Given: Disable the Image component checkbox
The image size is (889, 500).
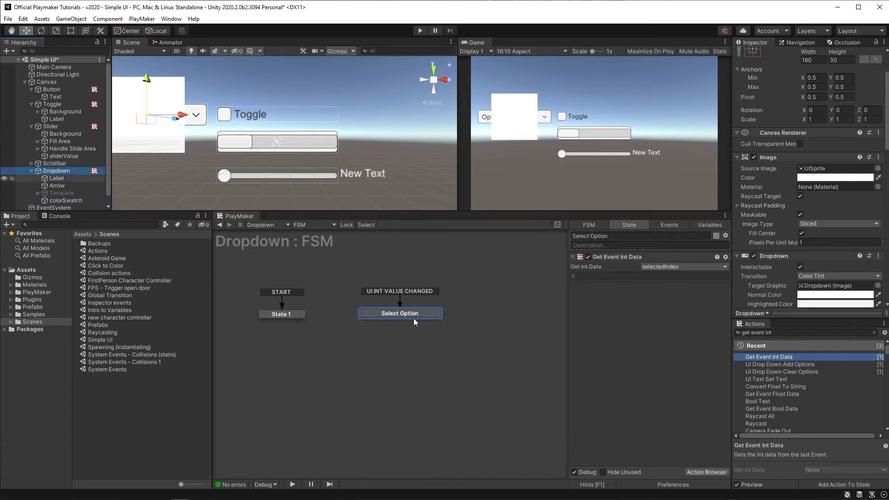Looking at the screenshot, I should tap(753, 157).
